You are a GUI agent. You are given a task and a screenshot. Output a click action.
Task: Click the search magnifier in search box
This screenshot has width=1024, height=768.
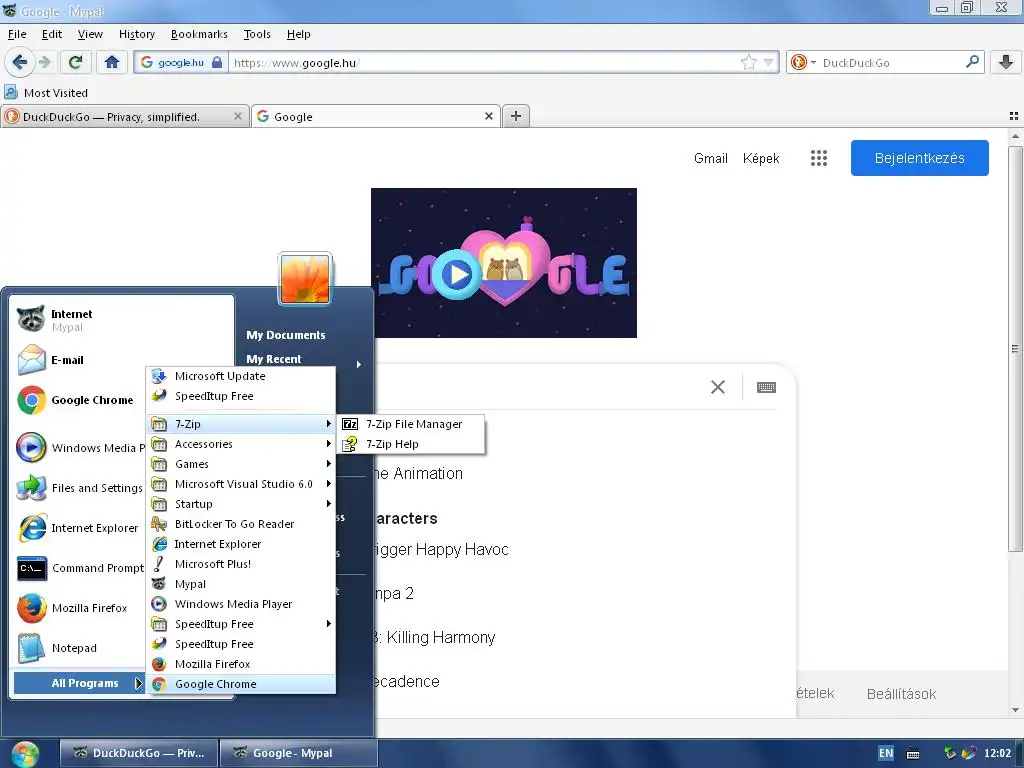972,62
